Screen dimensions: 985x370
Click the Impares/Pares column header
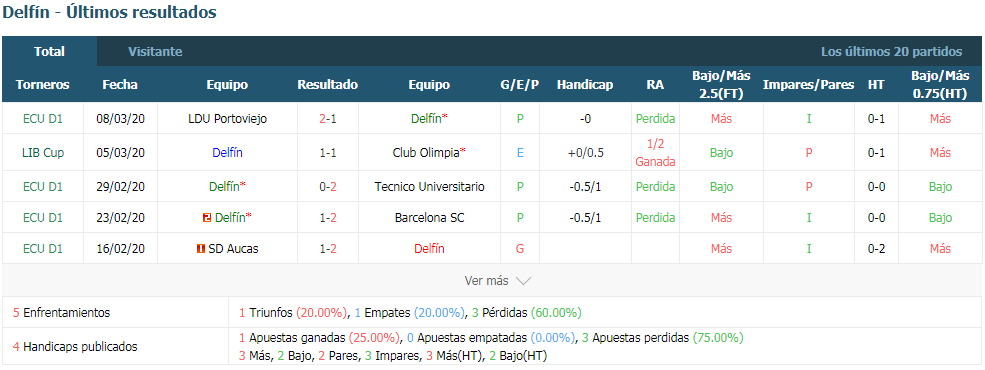coord(808,85)
